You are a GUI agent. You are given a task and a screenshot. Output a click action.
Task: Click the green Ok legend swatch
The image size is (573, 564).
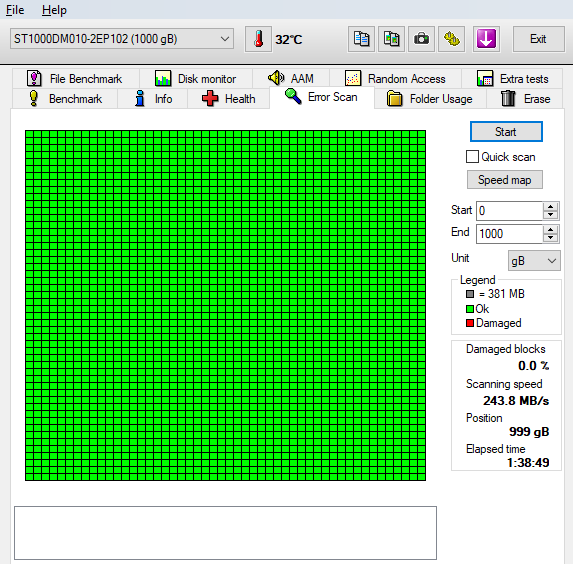click(x=470, y=309)
